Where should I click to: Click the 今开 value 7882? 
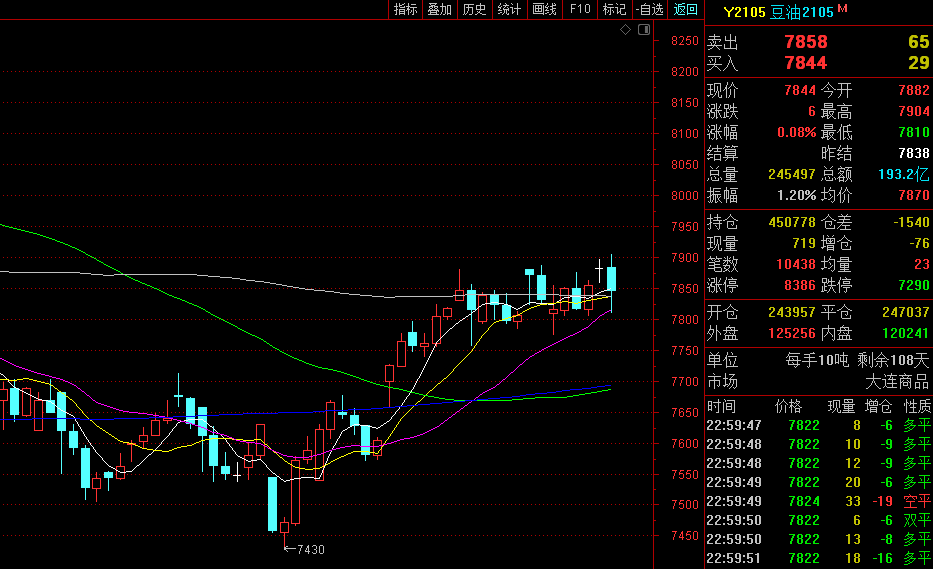coord(914,90)
